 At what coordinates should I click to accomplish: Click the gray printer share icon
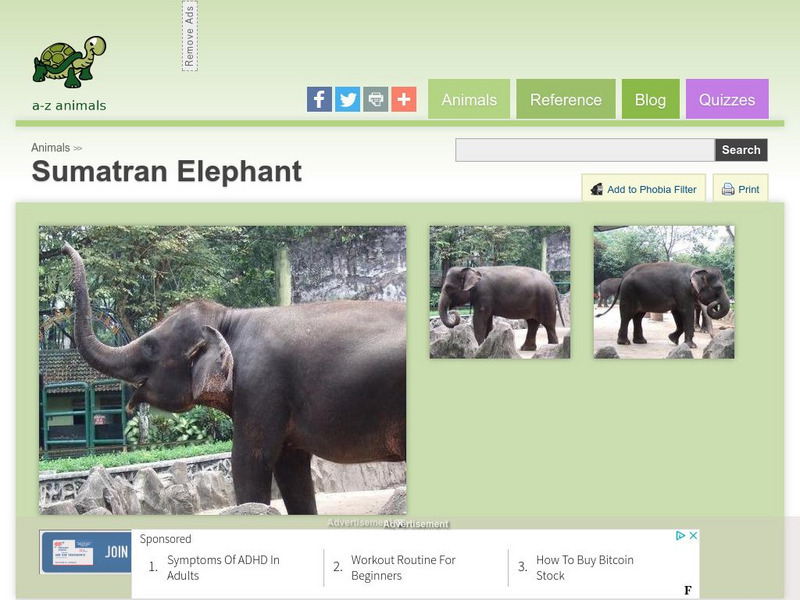click(x=376, y=99)
